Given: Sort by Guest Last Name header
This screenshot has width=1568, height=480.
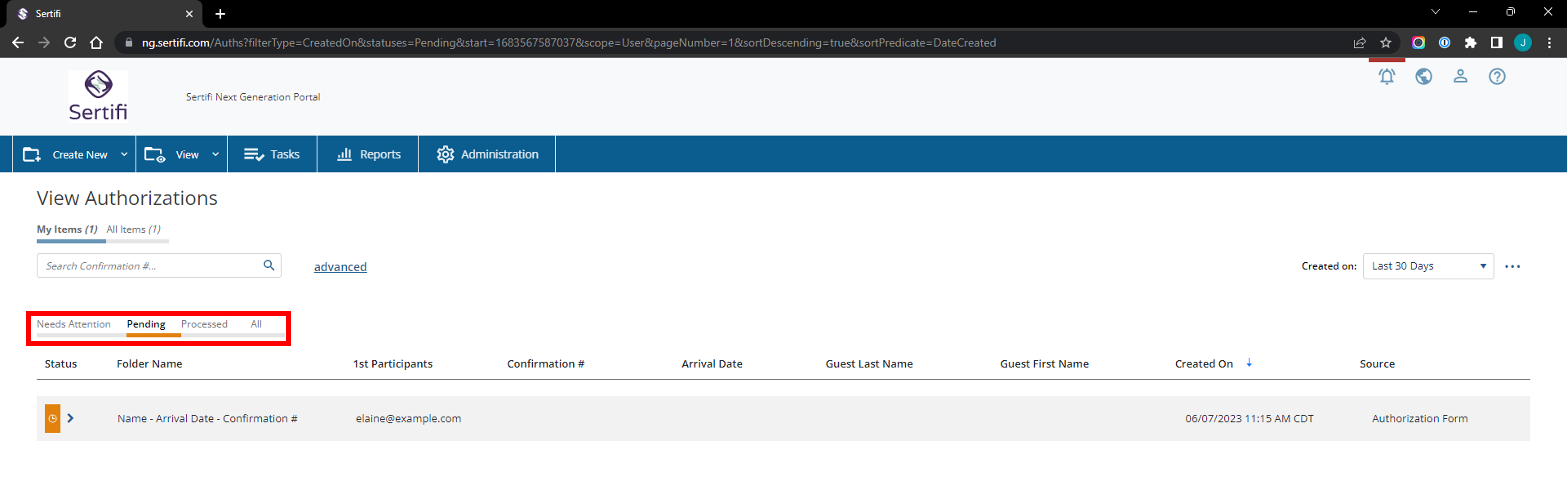Looking at the screenshot, I should click(x=869, y=364).
